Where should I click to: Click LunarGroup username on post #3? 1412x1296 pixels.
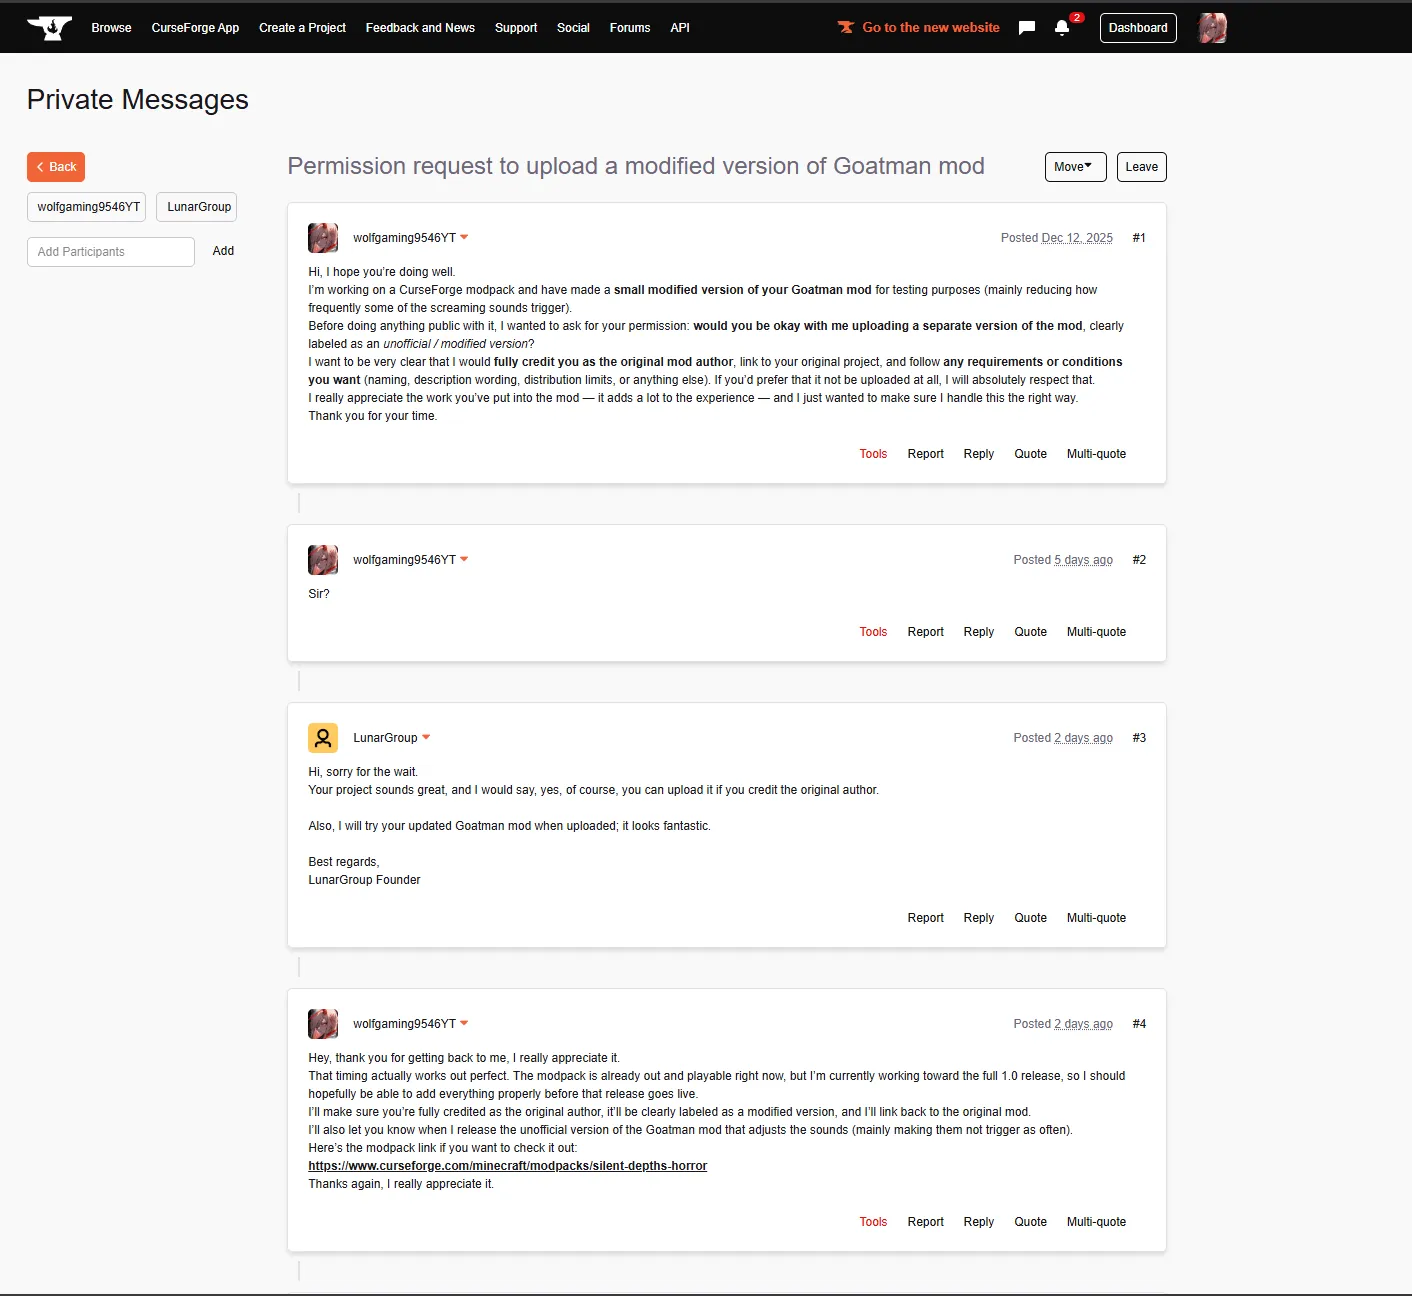385,738
